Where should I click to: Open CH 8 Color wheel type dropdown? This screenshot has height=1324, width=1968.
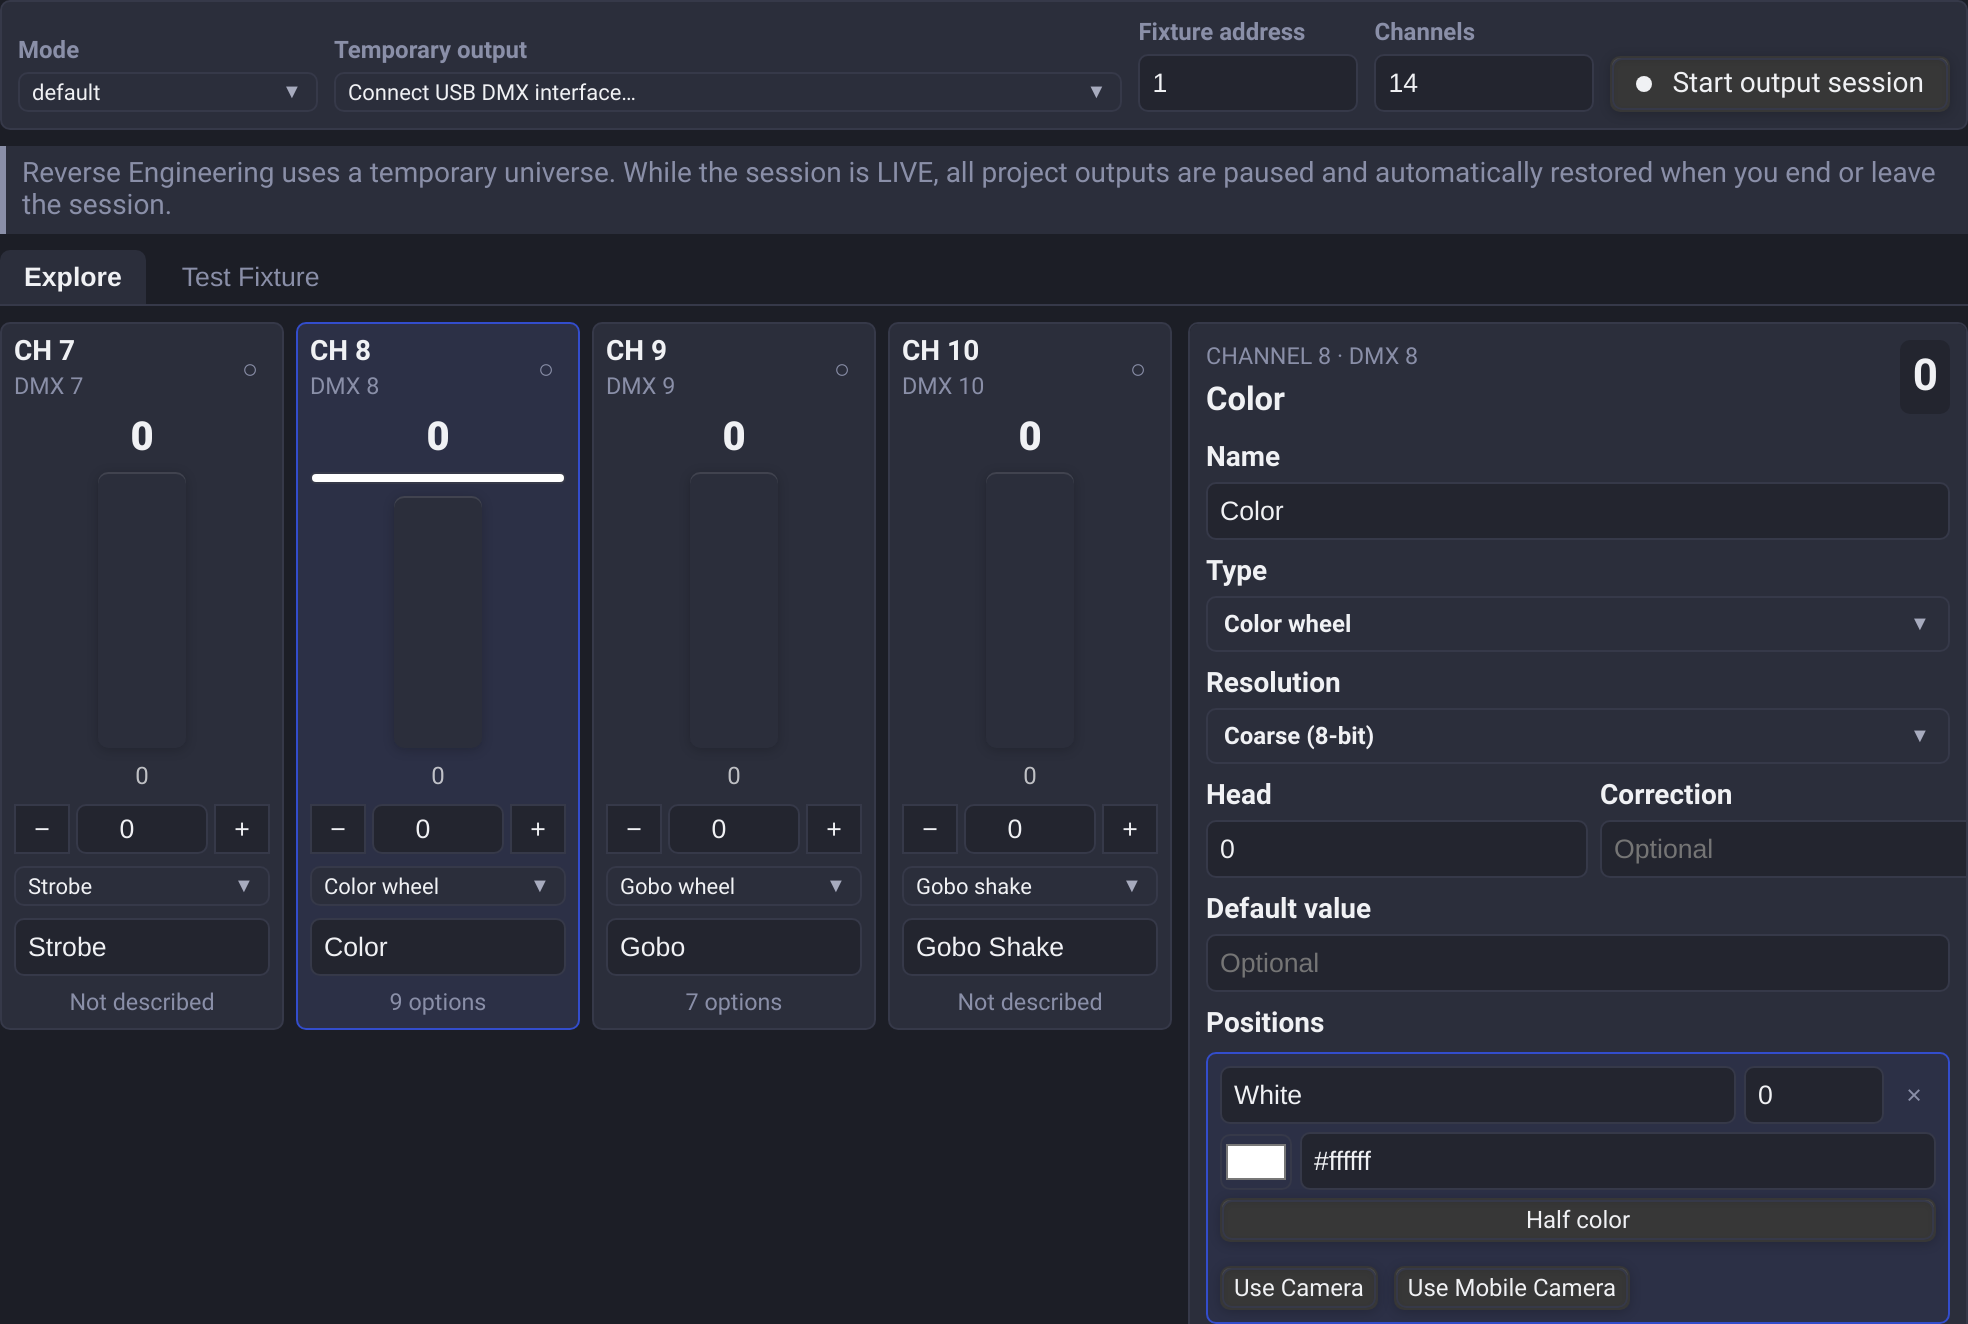click(438, 886)
